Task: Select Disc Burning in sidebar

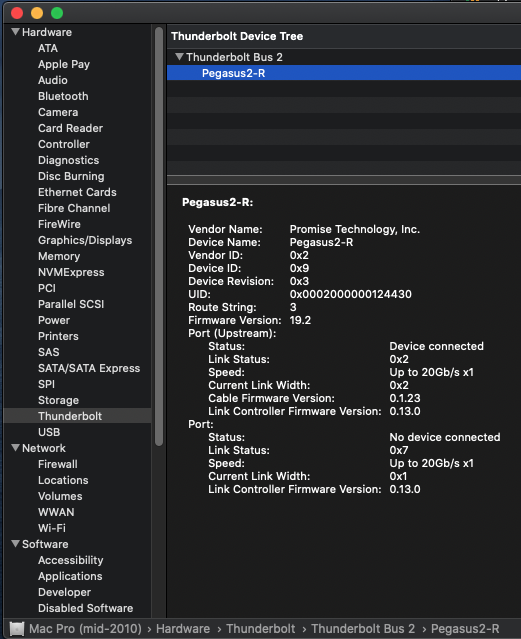Action: point(71,176)
